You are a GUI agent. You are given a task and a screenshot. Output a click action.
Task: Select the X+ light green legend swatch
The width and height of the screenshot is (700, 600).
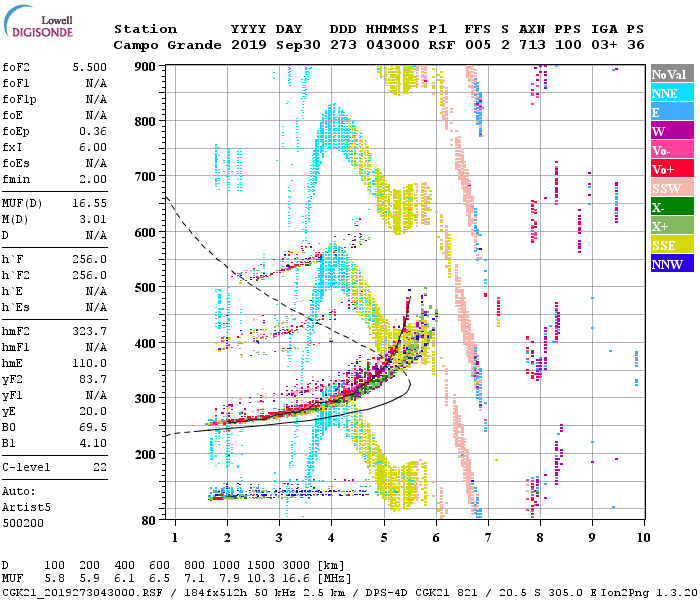pos(672,226)
